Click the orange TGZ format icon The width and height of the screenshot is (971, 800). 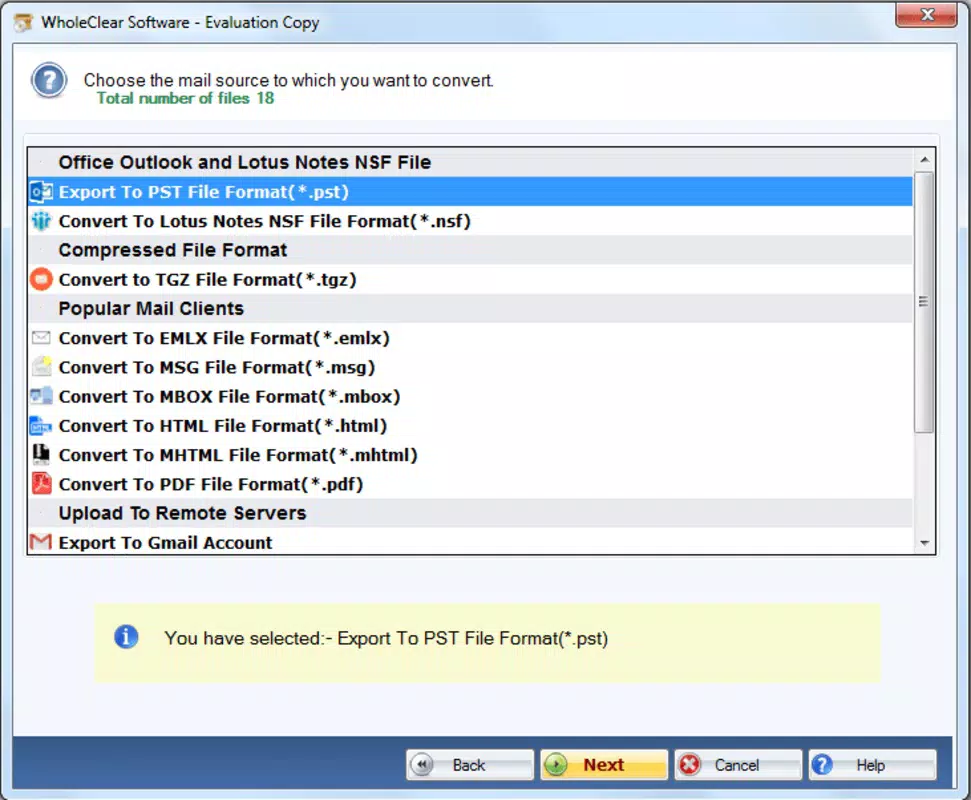click(41, 279)
